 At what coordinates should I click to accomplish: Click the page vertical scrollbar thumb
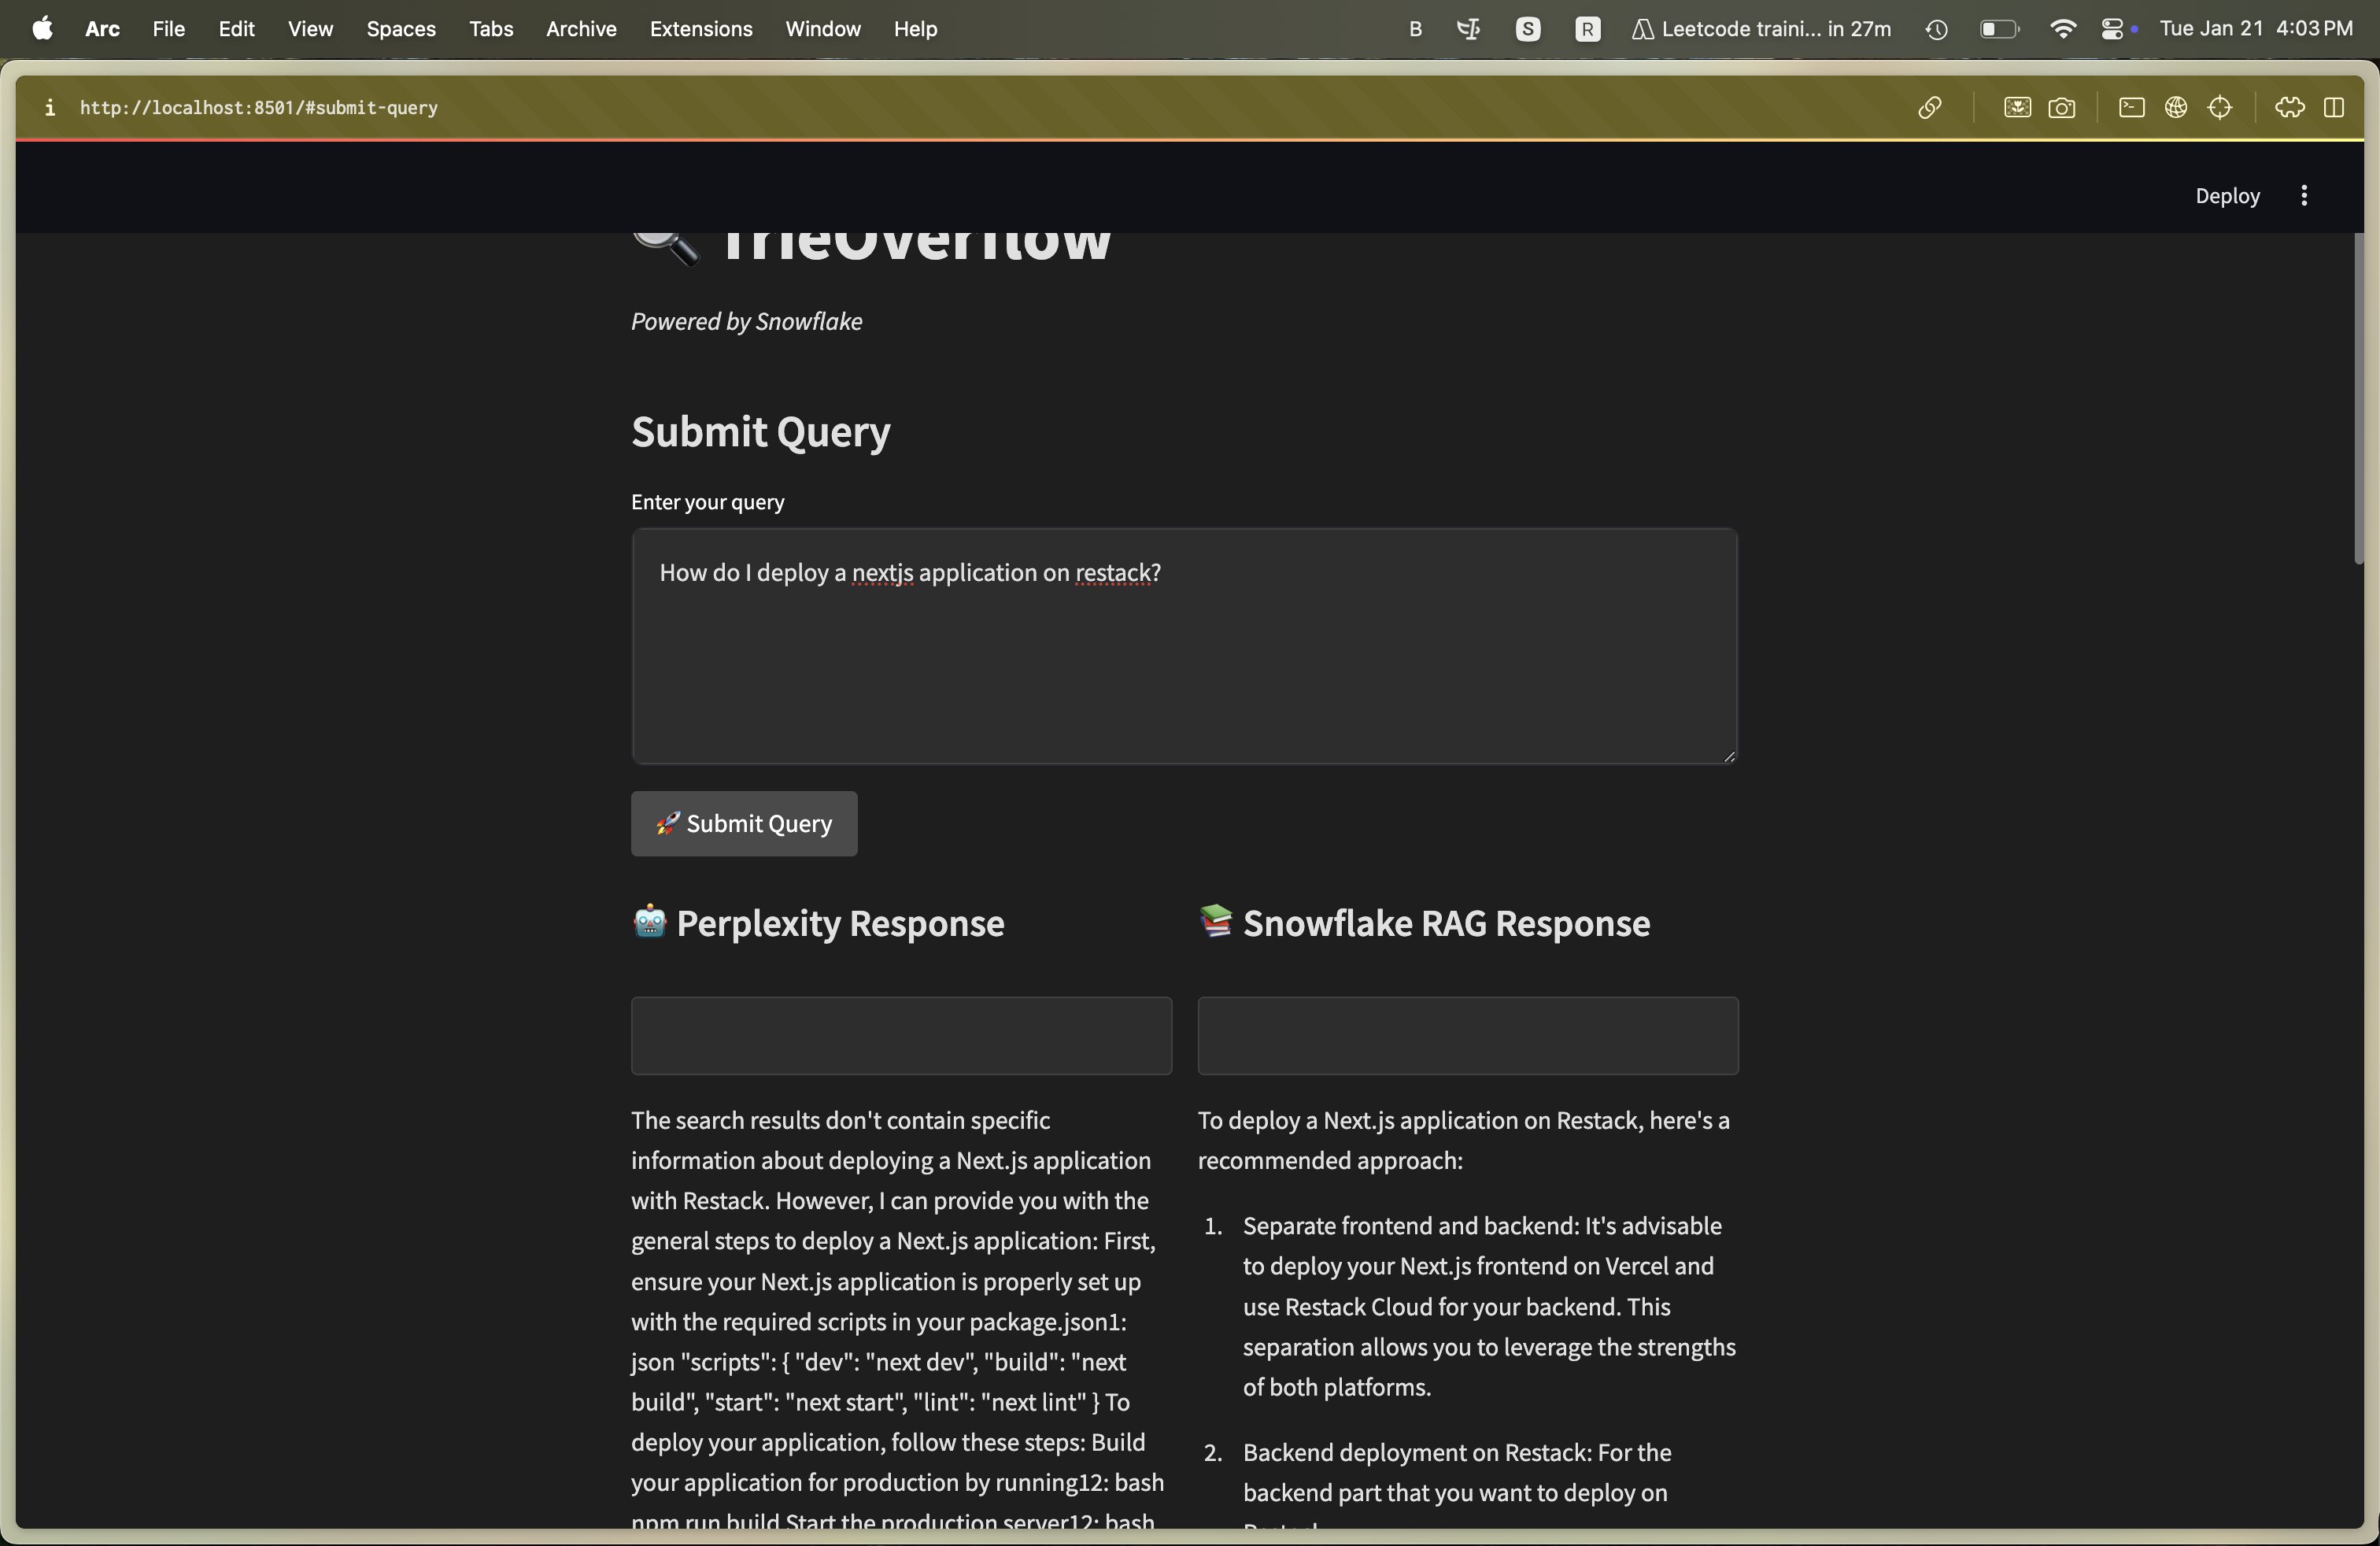point(2358,400)
